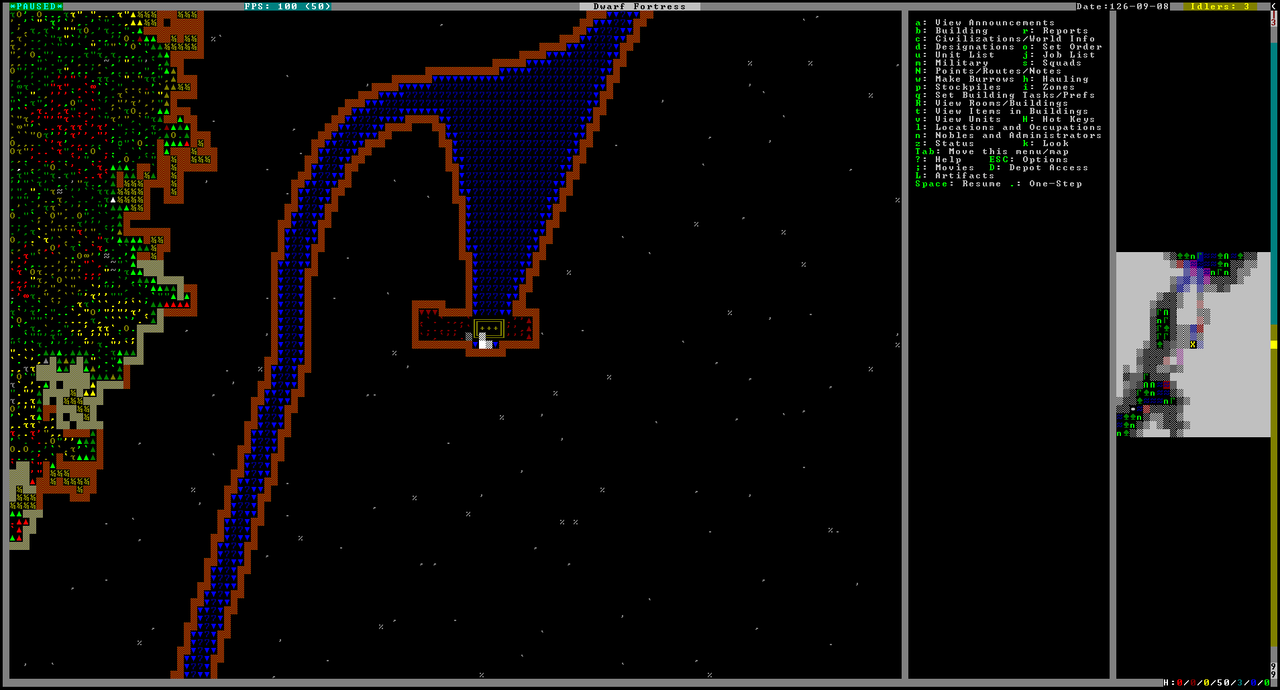Choose Set Building Tasks/Prefs entry

click(1005, 95)
